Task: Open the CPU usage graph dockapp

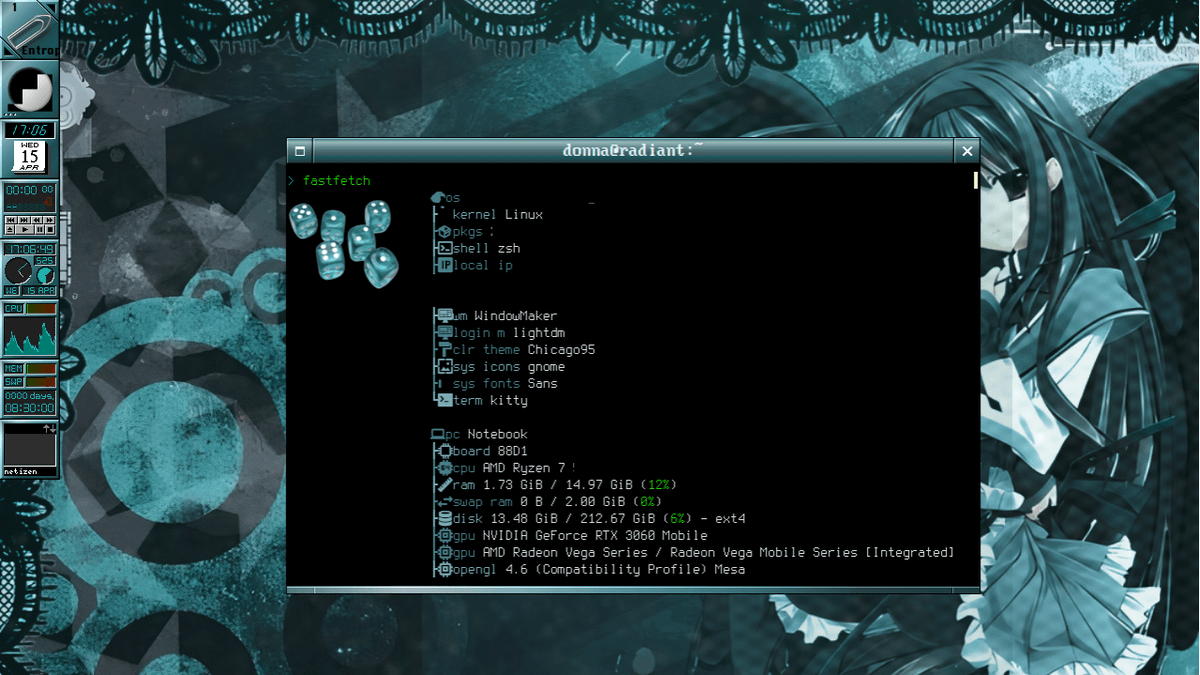Action: click(30, 335)
